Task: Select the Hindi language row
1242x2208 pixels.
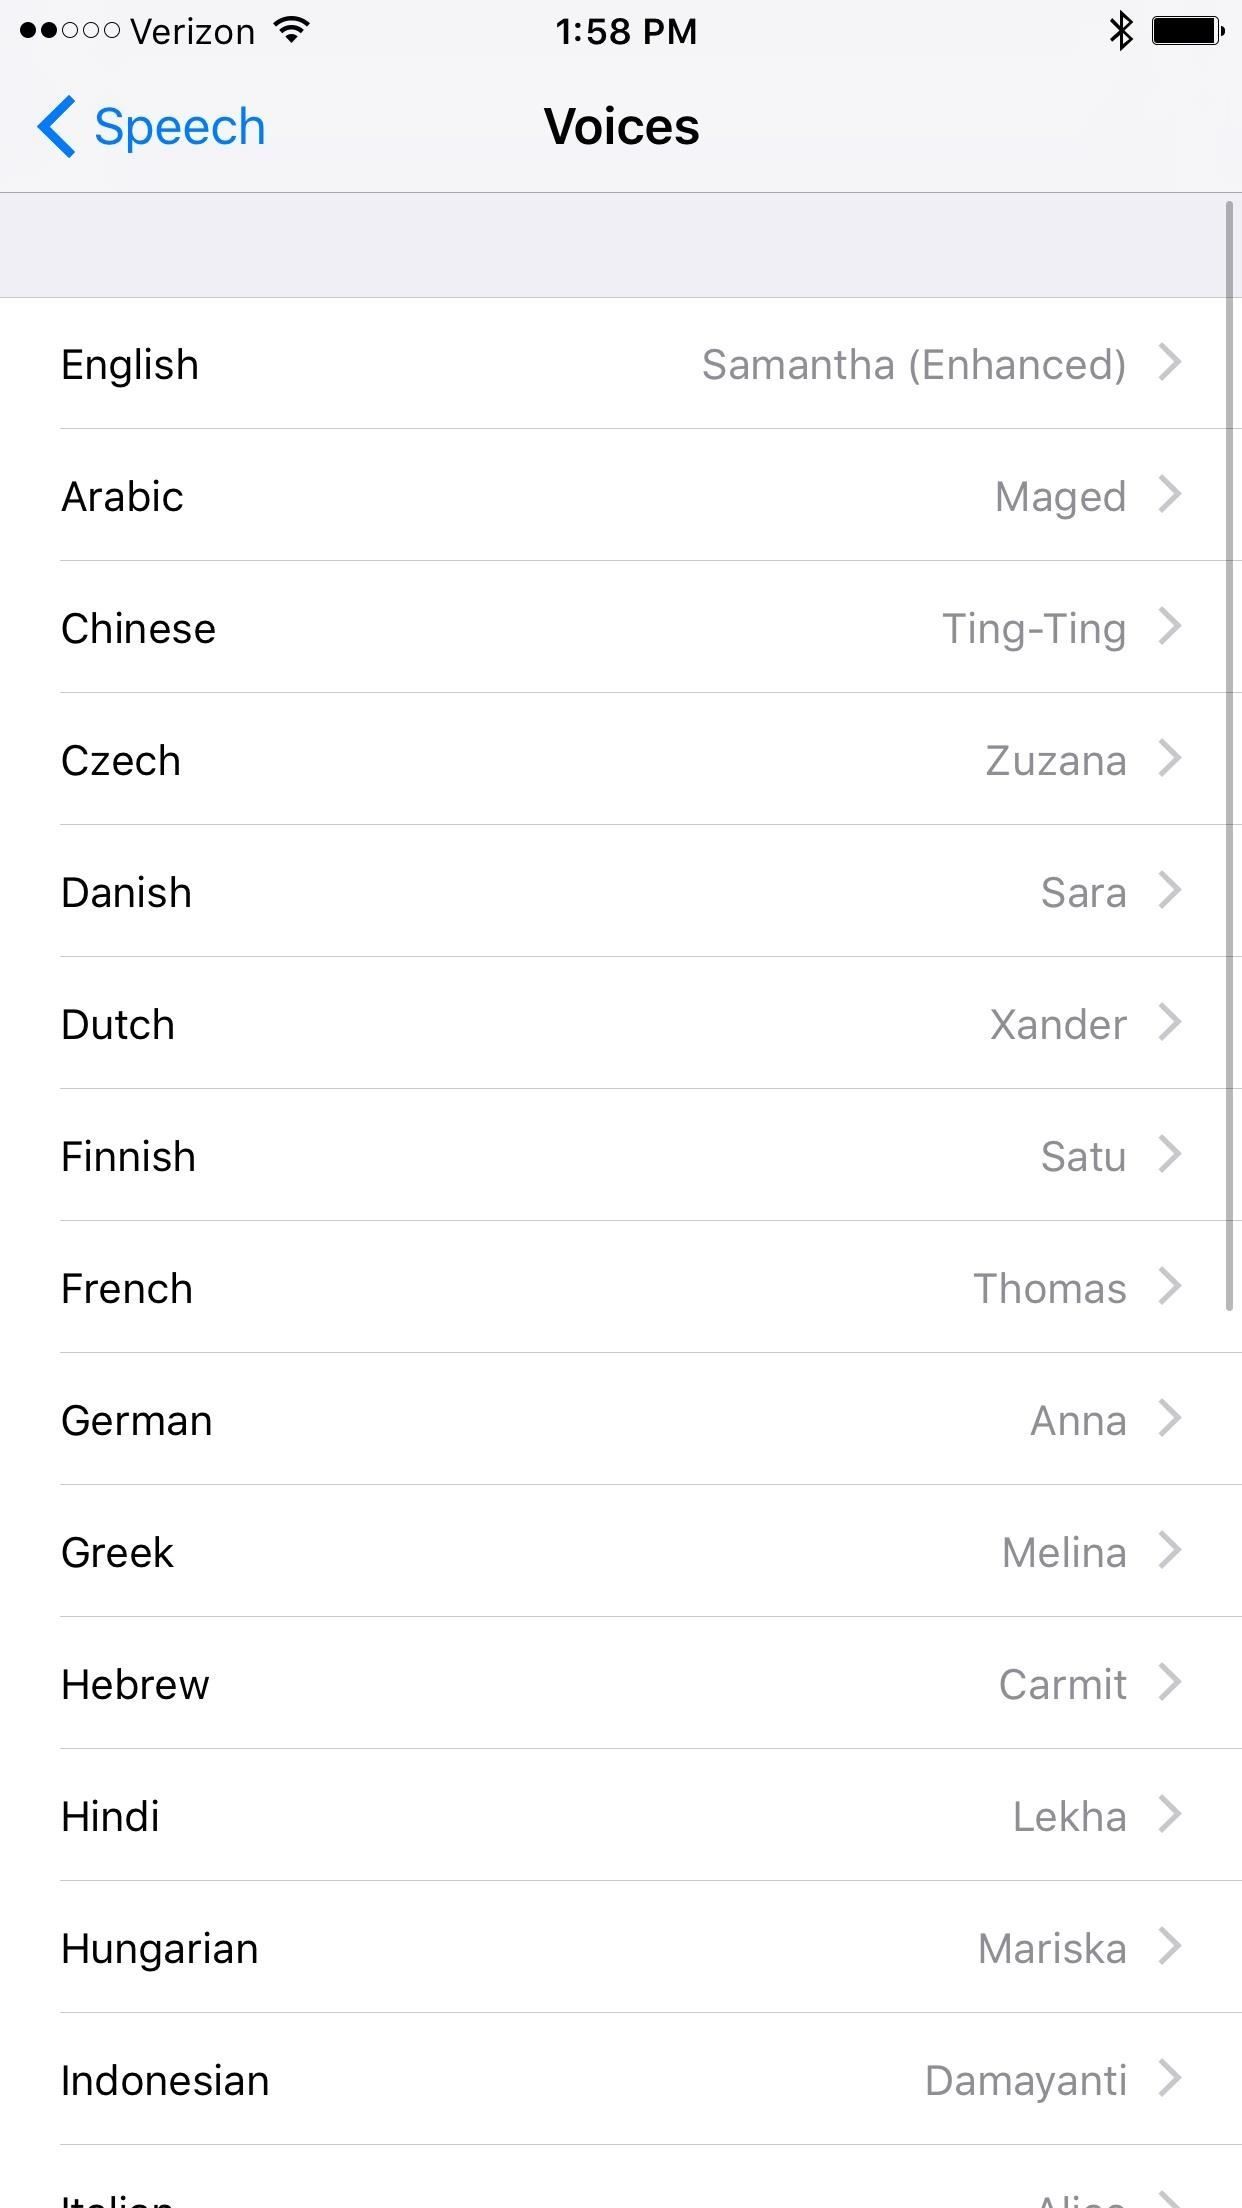Action: pos(620,1816)
